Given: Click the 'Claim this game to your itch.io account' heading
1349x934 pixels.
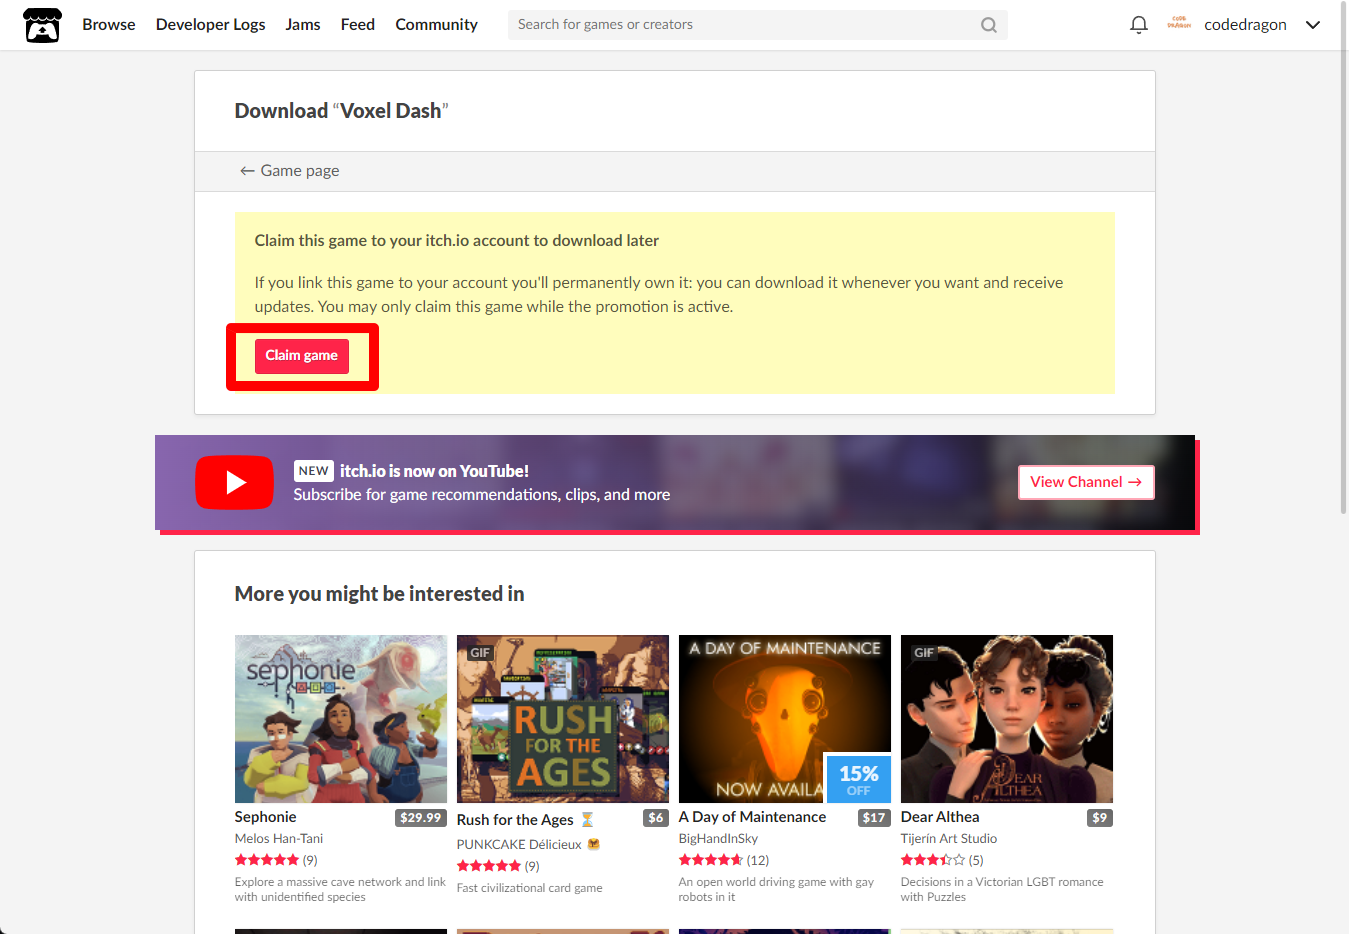Looking at the screenshot, I should pos(457,241).
